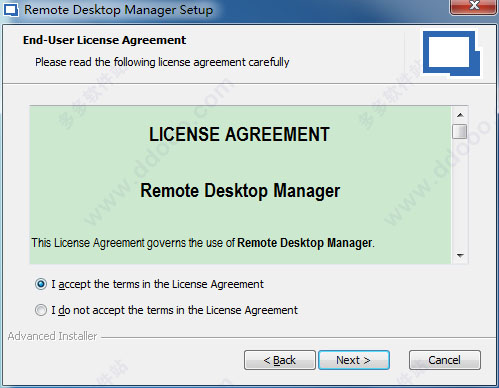Image resolution: width=499 pixels, height=388 pixels.
Task: Click the Remote Desktop Manager title bar icon
Action: (10, 10)
